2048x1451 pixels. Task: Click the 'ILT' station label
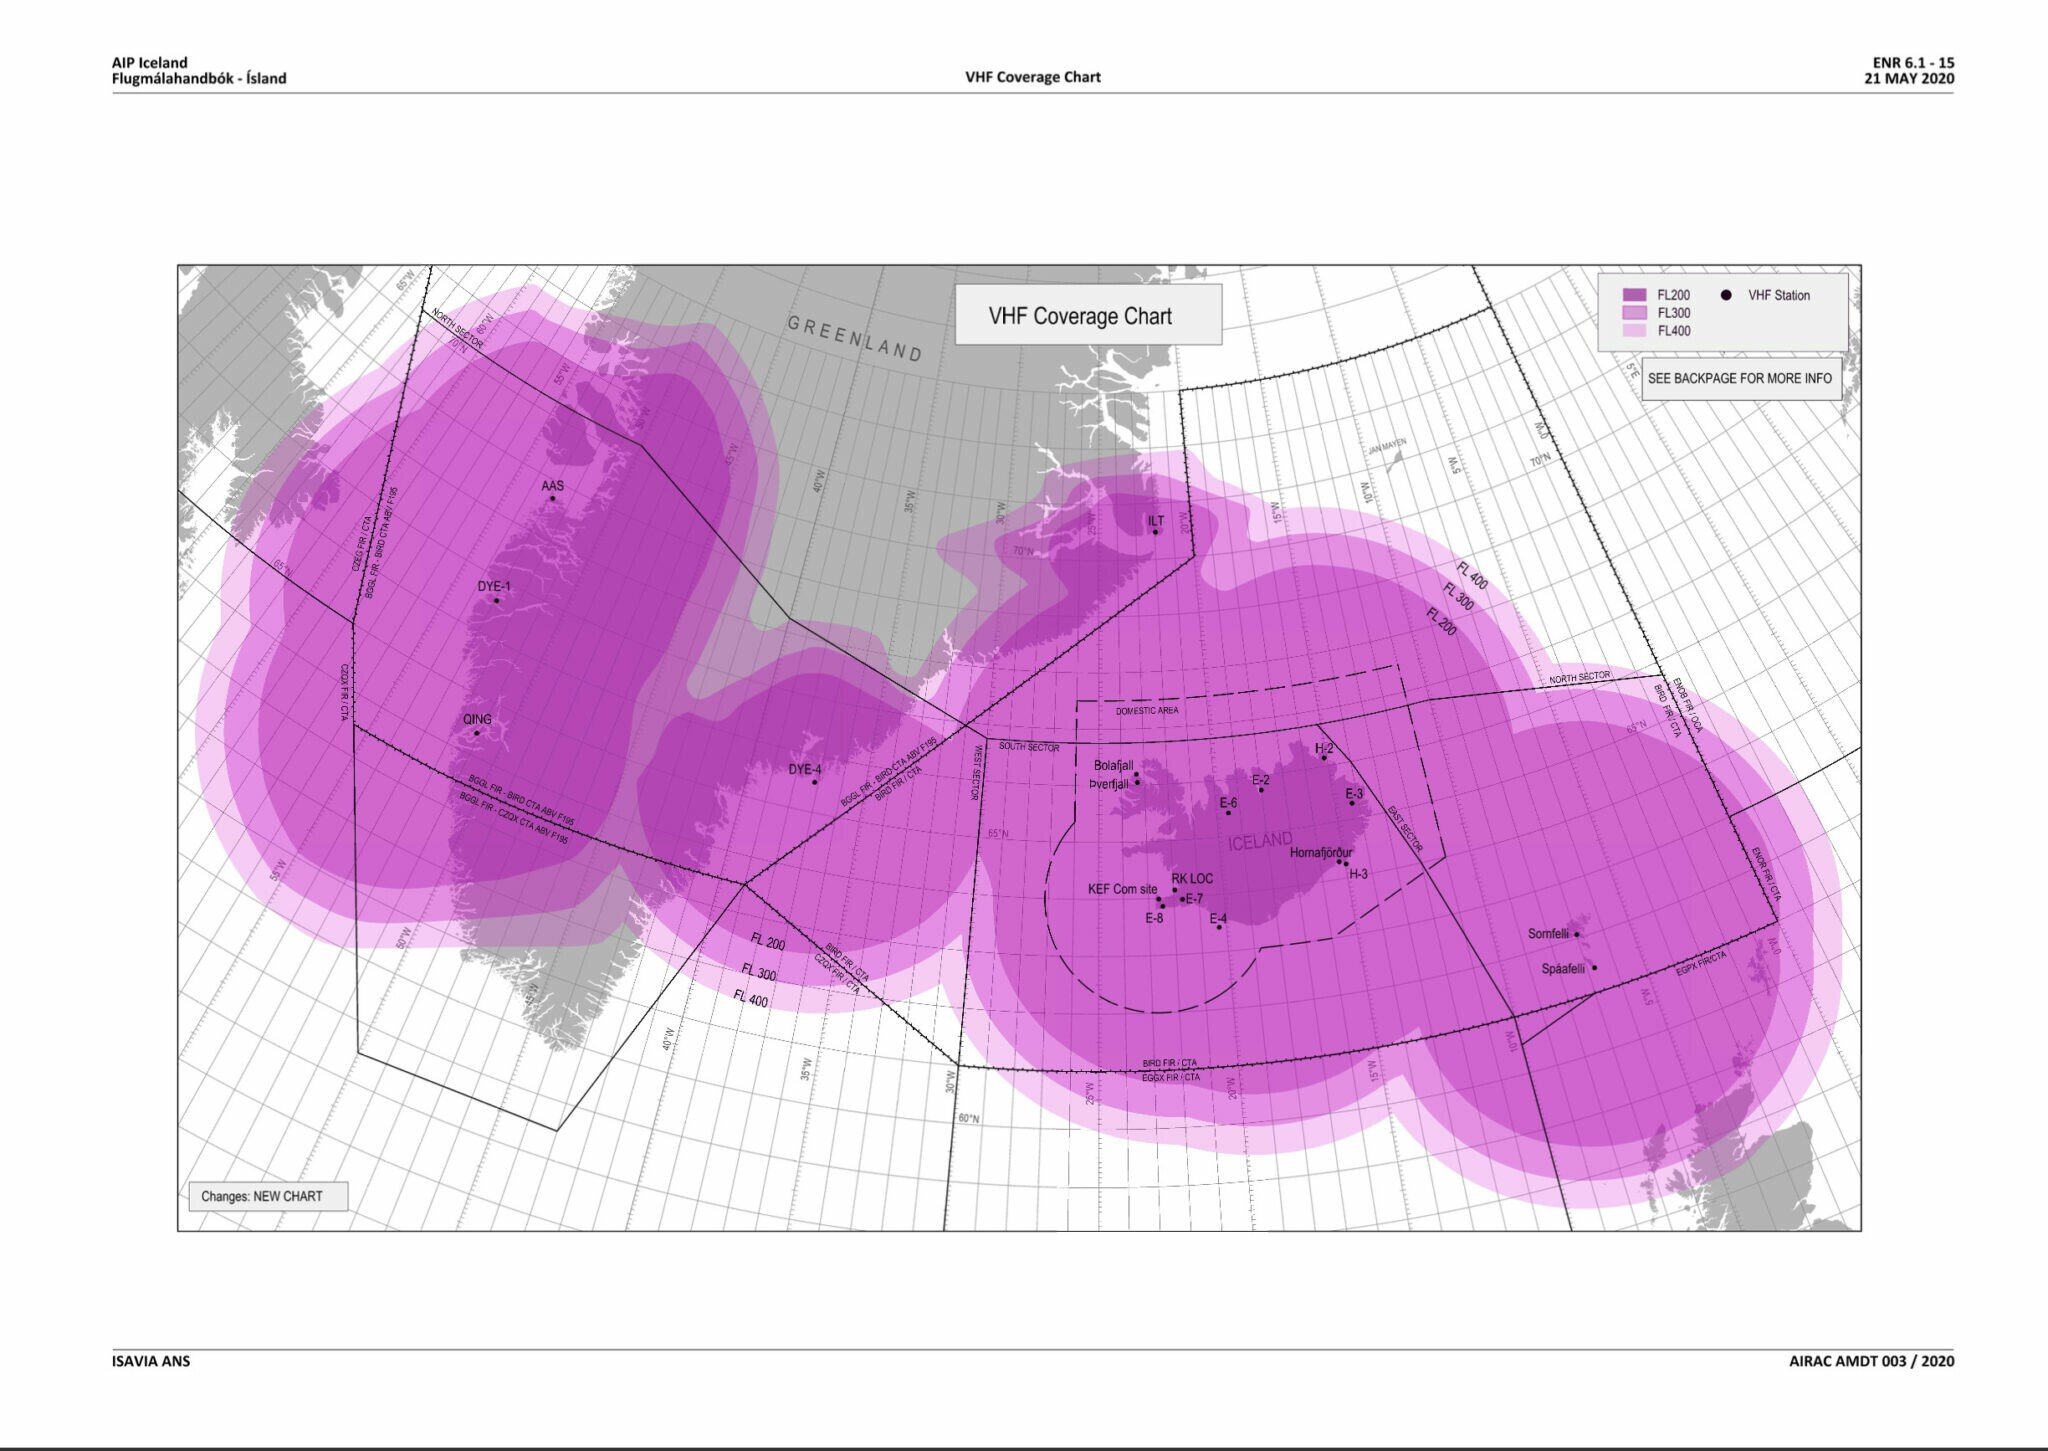click(x=1156, y=521)
